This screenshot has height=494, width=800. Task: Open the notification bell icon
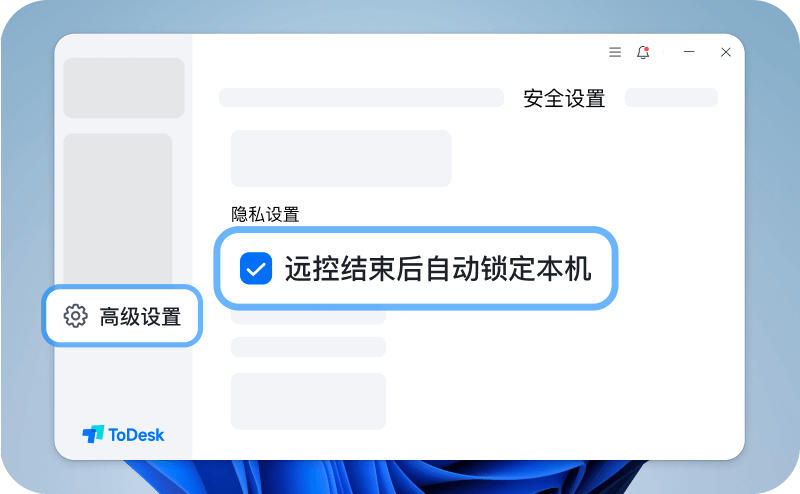coord(643,52)
